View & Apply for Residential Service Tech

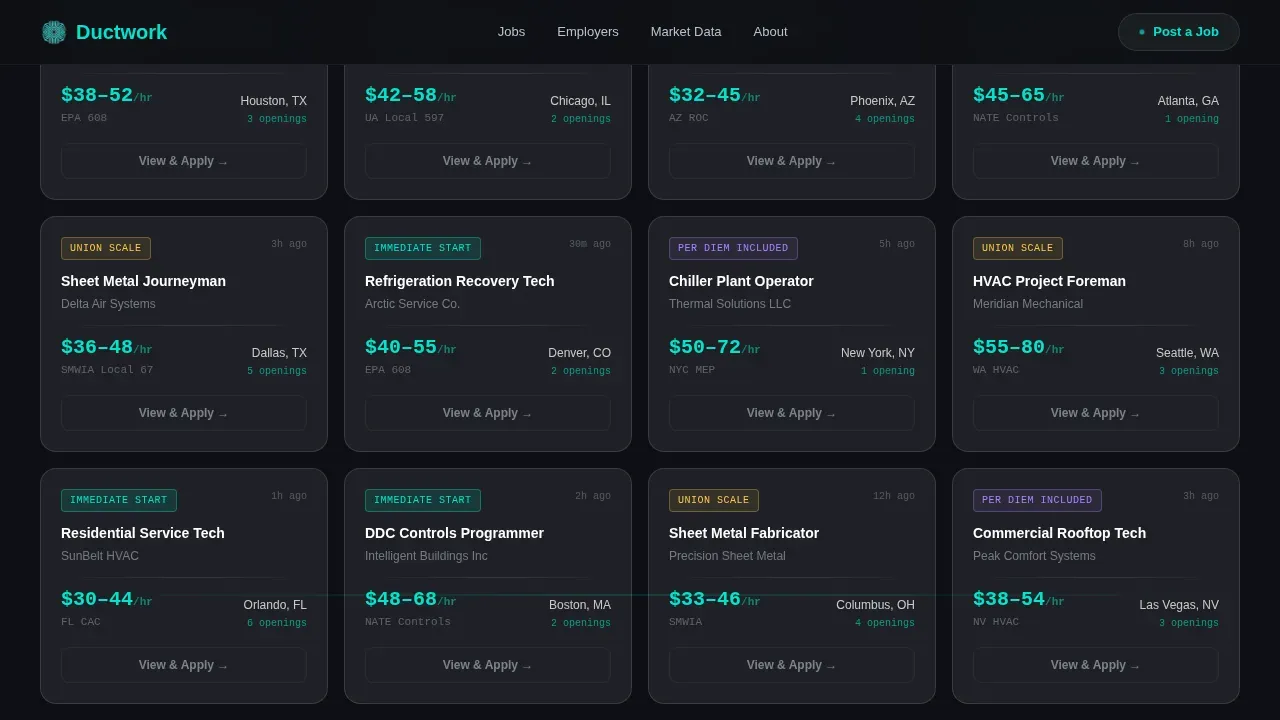184,665
